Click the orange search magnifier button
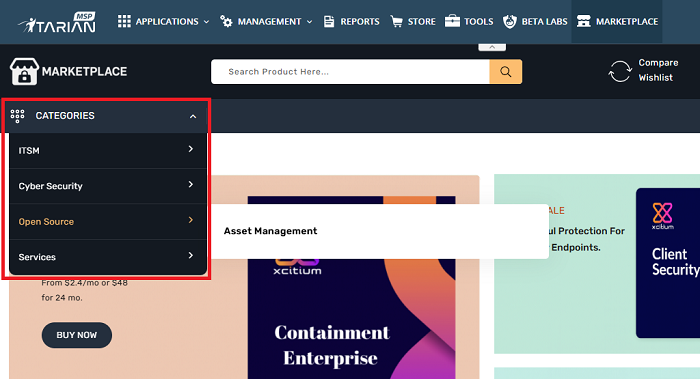The width and height of the screenshot is (700, 379). [505, 71]
